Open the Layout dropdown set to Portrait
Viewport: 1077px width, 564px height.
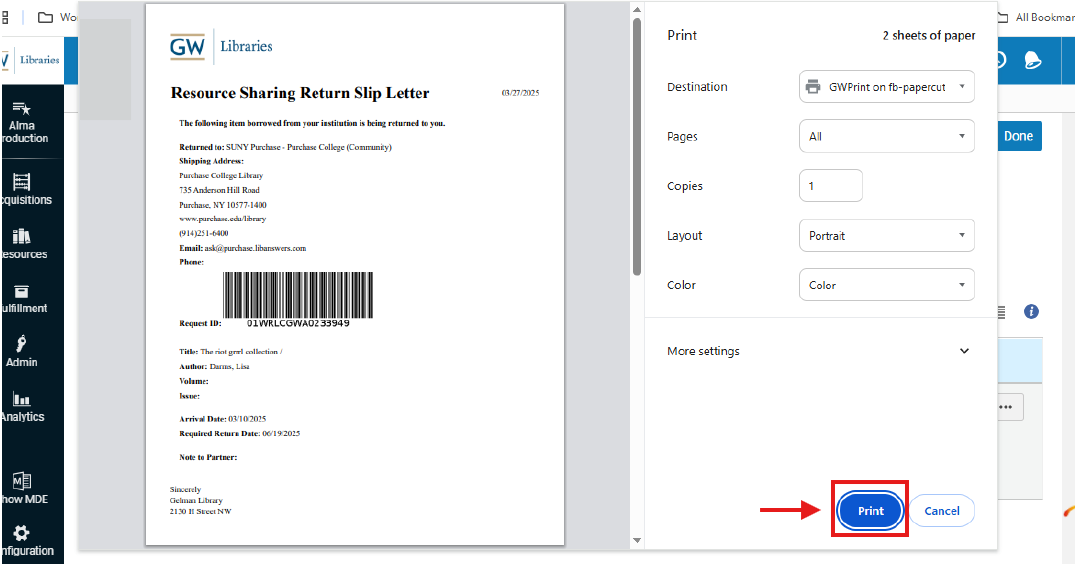coord(886,236)
